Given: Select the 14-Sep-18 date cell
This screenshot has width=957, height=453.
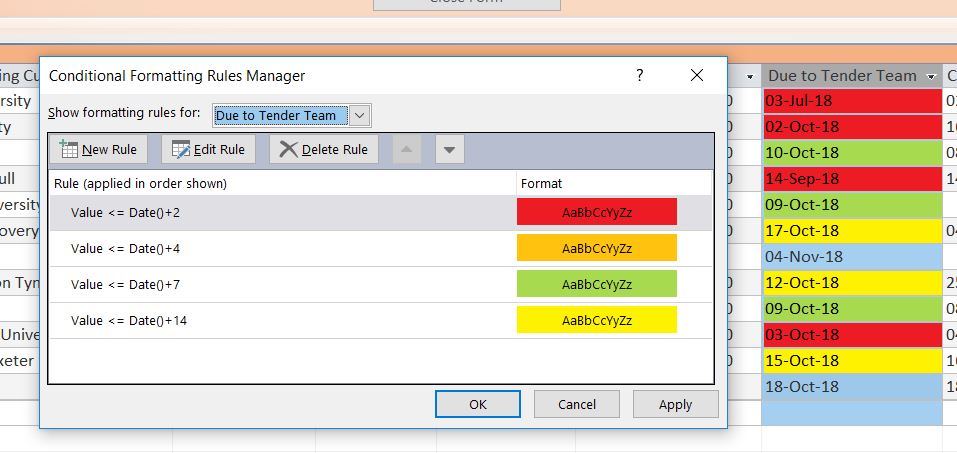Looking at the screenshot, I should click(852, 179).
